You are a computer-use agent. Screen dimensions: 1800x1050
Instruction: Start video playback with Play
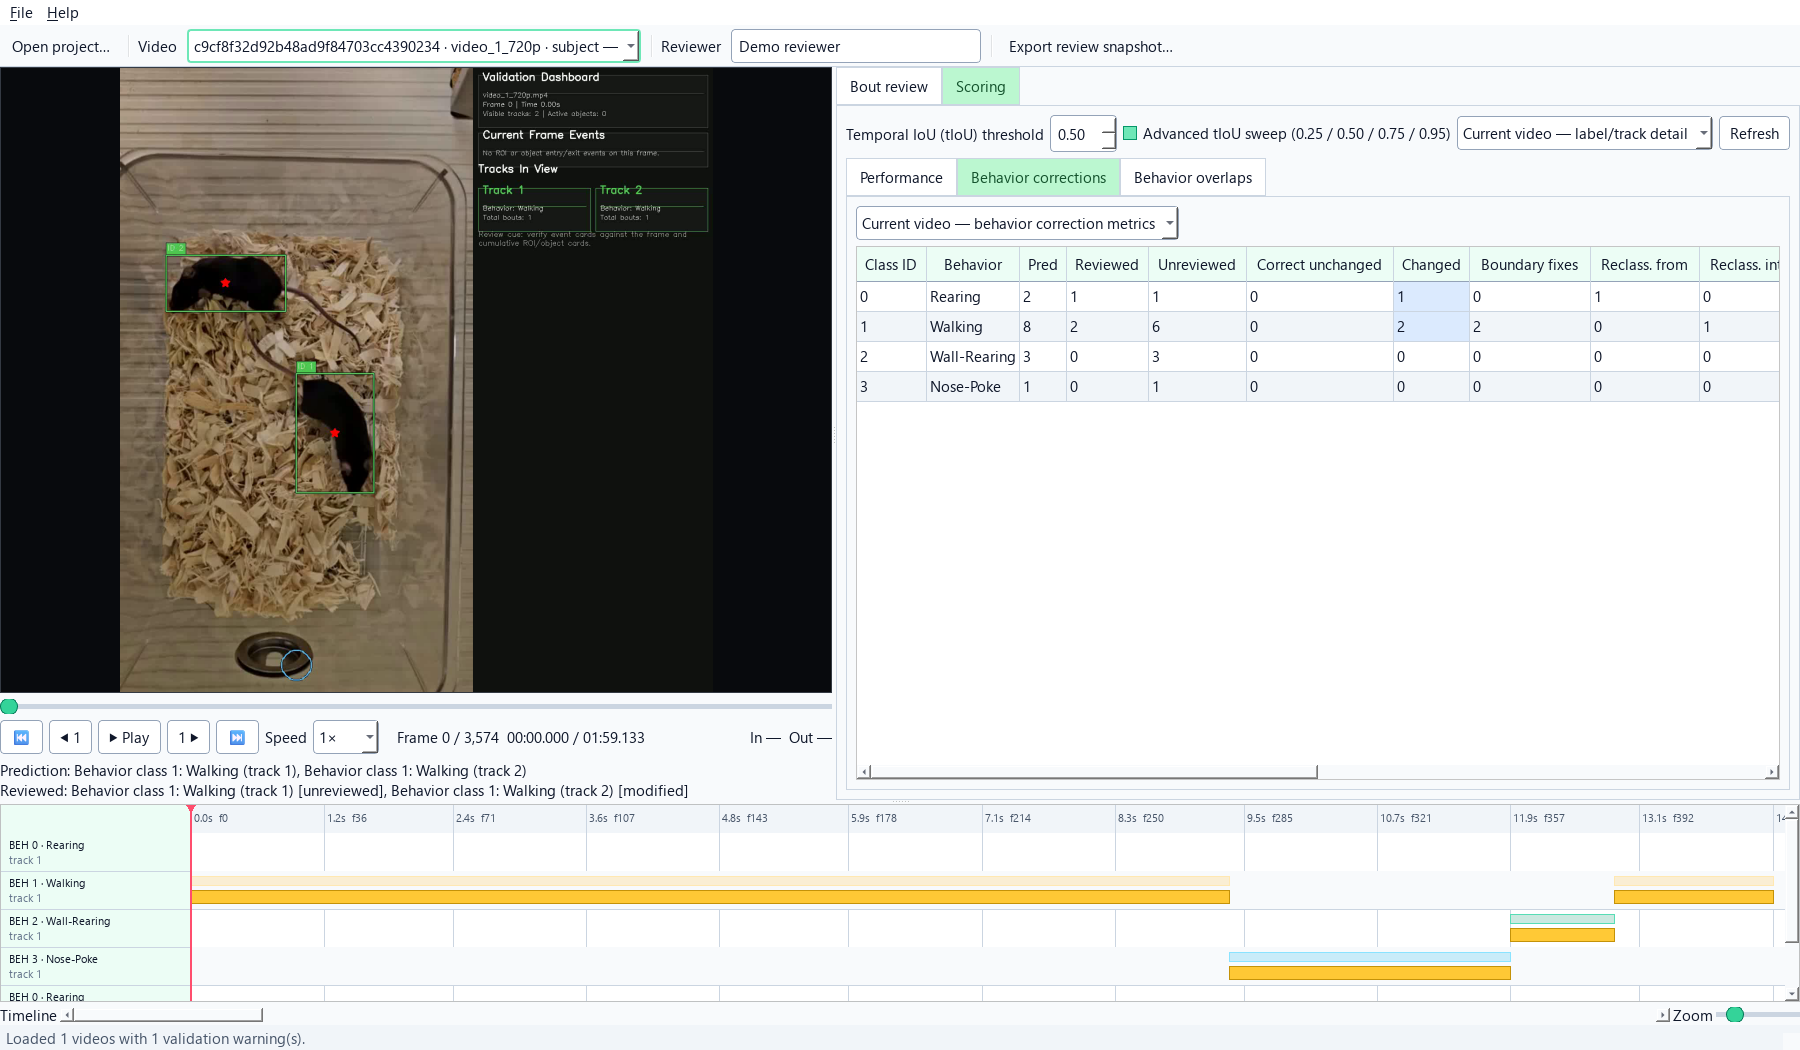129,737
